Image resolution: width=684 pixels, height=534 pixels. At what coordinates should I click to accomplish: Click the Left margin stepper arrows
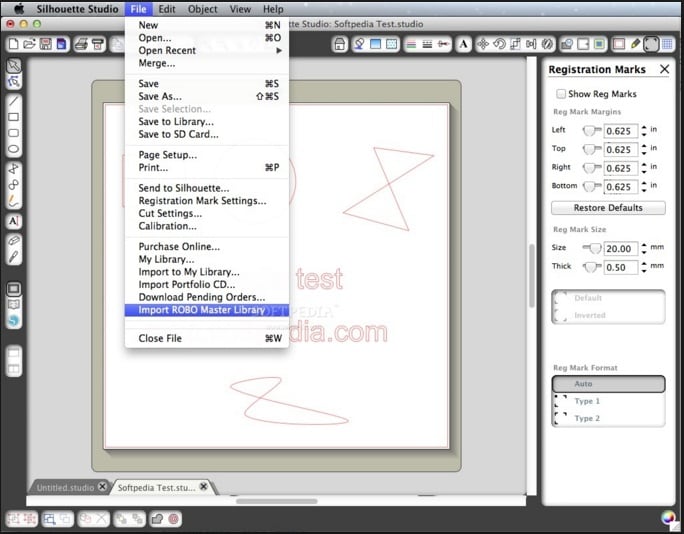[x=644, y=130]
